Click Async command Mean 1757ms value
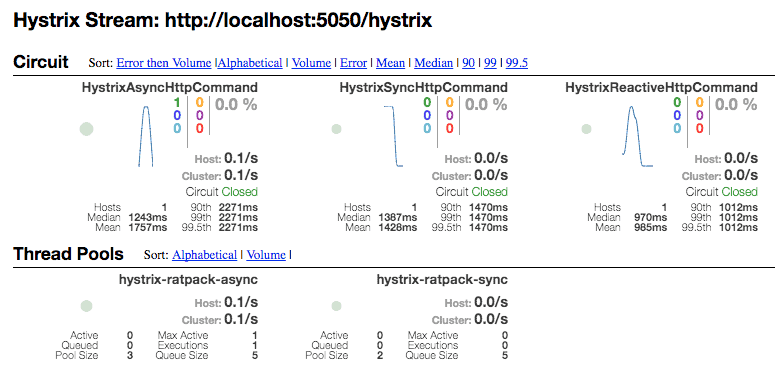This screenshot has width=775, height=369. click(147, 228)
